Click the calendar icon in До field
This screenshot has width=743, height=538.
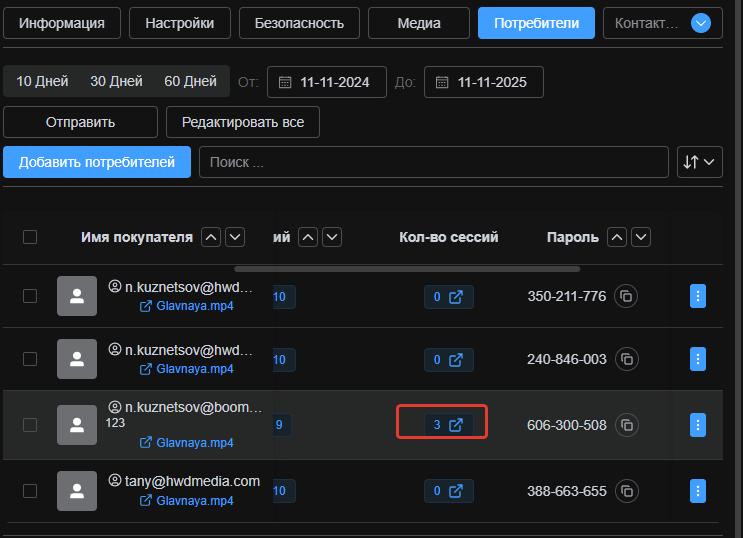(x=442, y=82)
